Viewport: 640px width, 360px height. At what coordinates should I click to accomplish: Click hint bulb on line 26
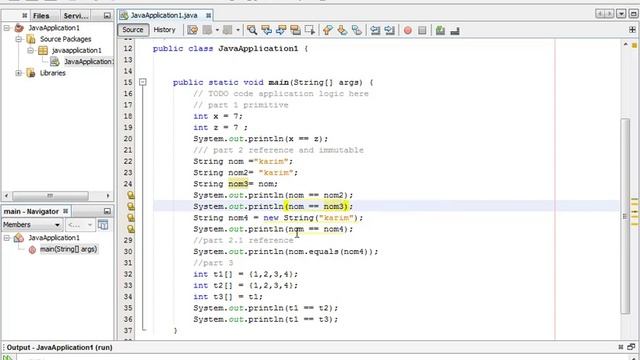click(x=131, y=207)
